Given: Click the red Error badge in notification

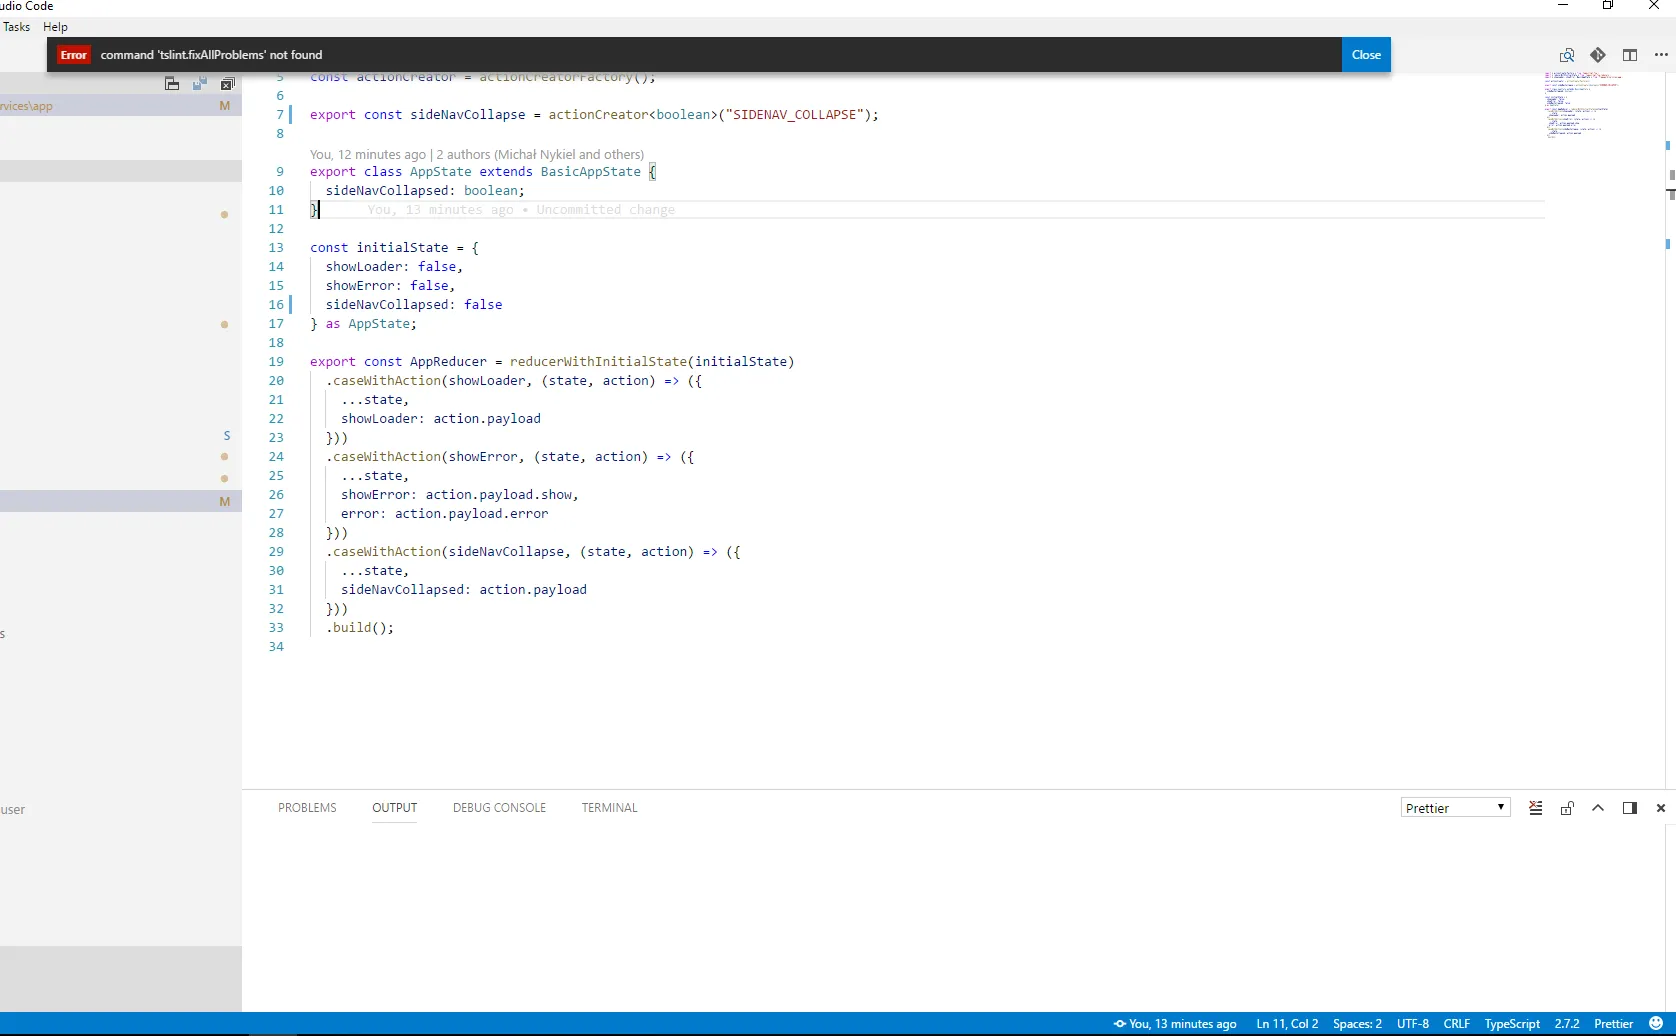Looking at the screenshot, I should point(74,55).
